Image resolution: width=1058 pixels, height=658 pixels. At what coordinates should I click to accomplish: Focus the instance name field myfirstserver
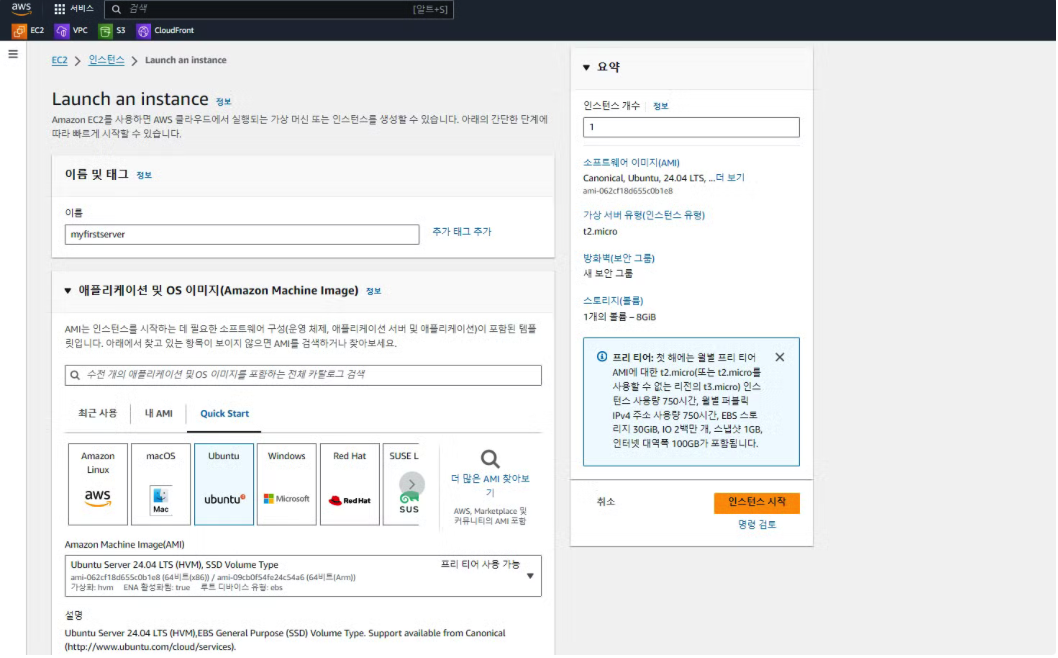(242, 234)
